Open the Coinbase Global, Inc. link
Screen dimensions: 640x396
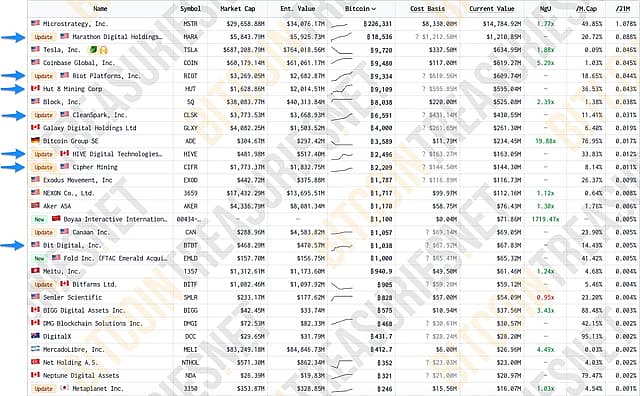pos(79,63)
